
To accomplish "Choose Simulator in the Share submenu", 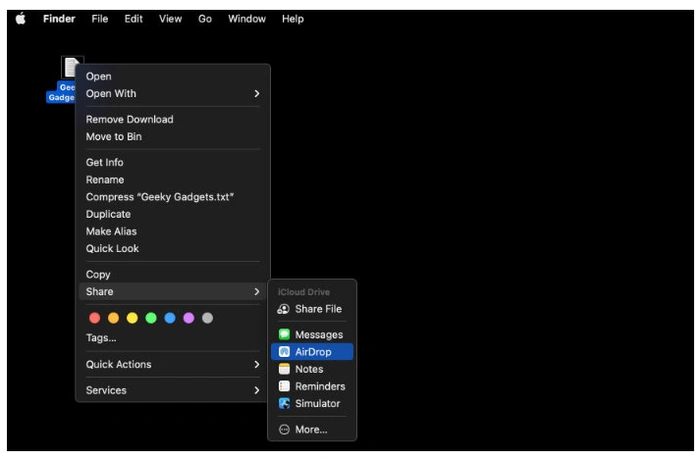I will tap(312, 403).
